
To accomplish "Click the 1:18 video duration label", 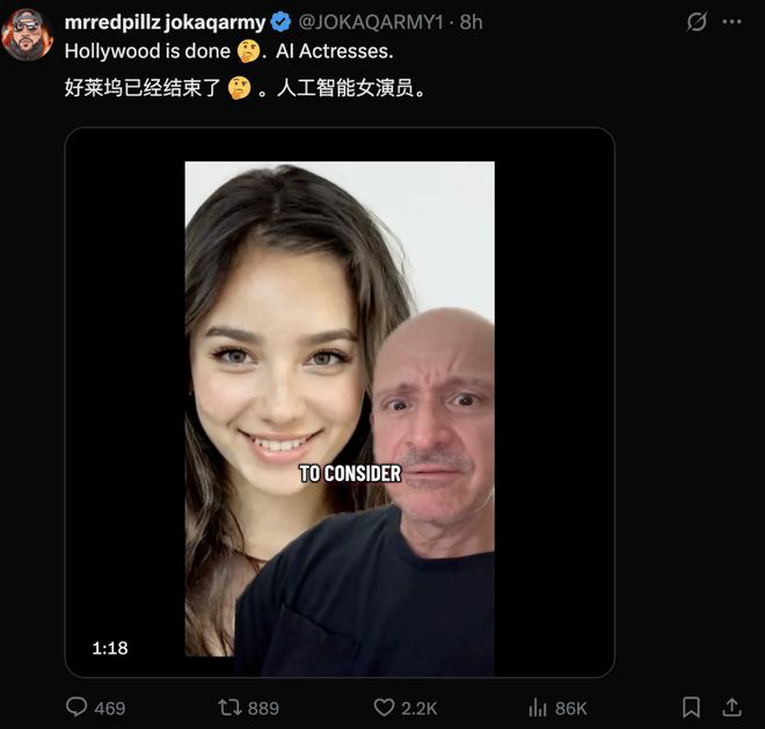I will click(x=110, y=648).
